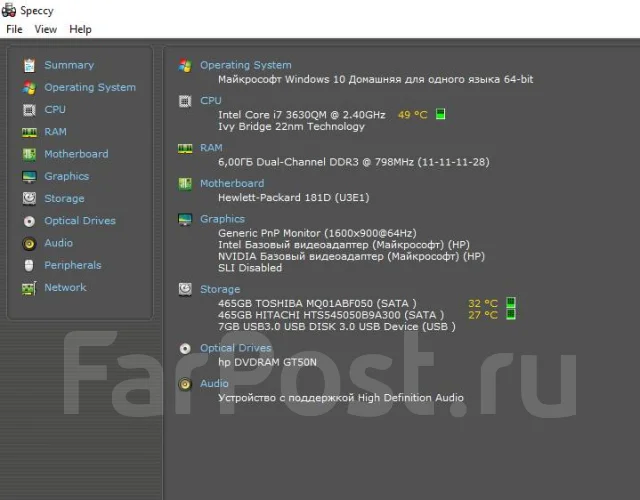
Task: Open the Help menu
Action: coord(80,29)
